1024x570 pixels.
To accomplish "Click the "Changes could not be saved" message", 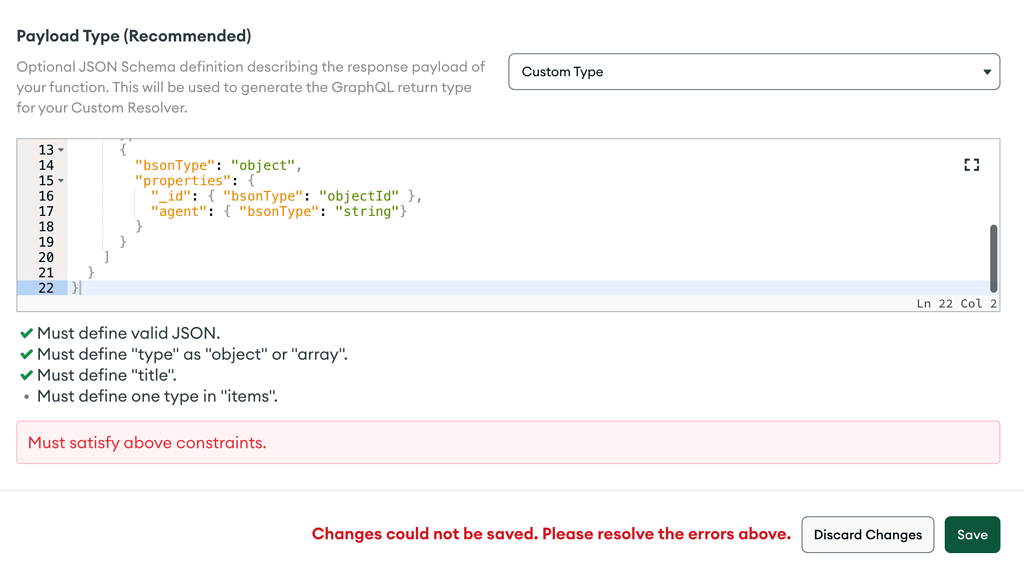I will (x=551, y=534).
